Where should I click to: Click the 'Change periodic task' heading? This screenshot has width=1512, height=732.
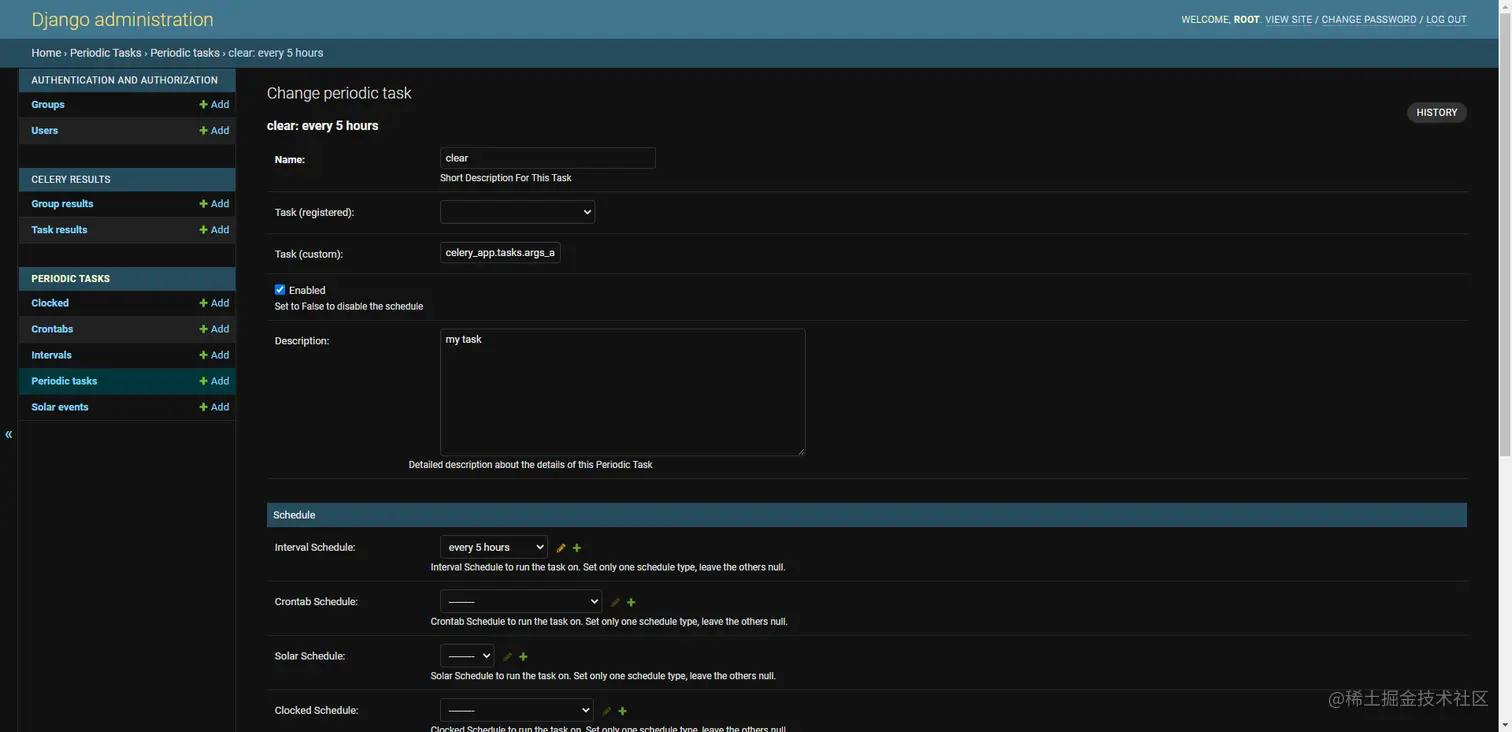(x=339, y=93)
